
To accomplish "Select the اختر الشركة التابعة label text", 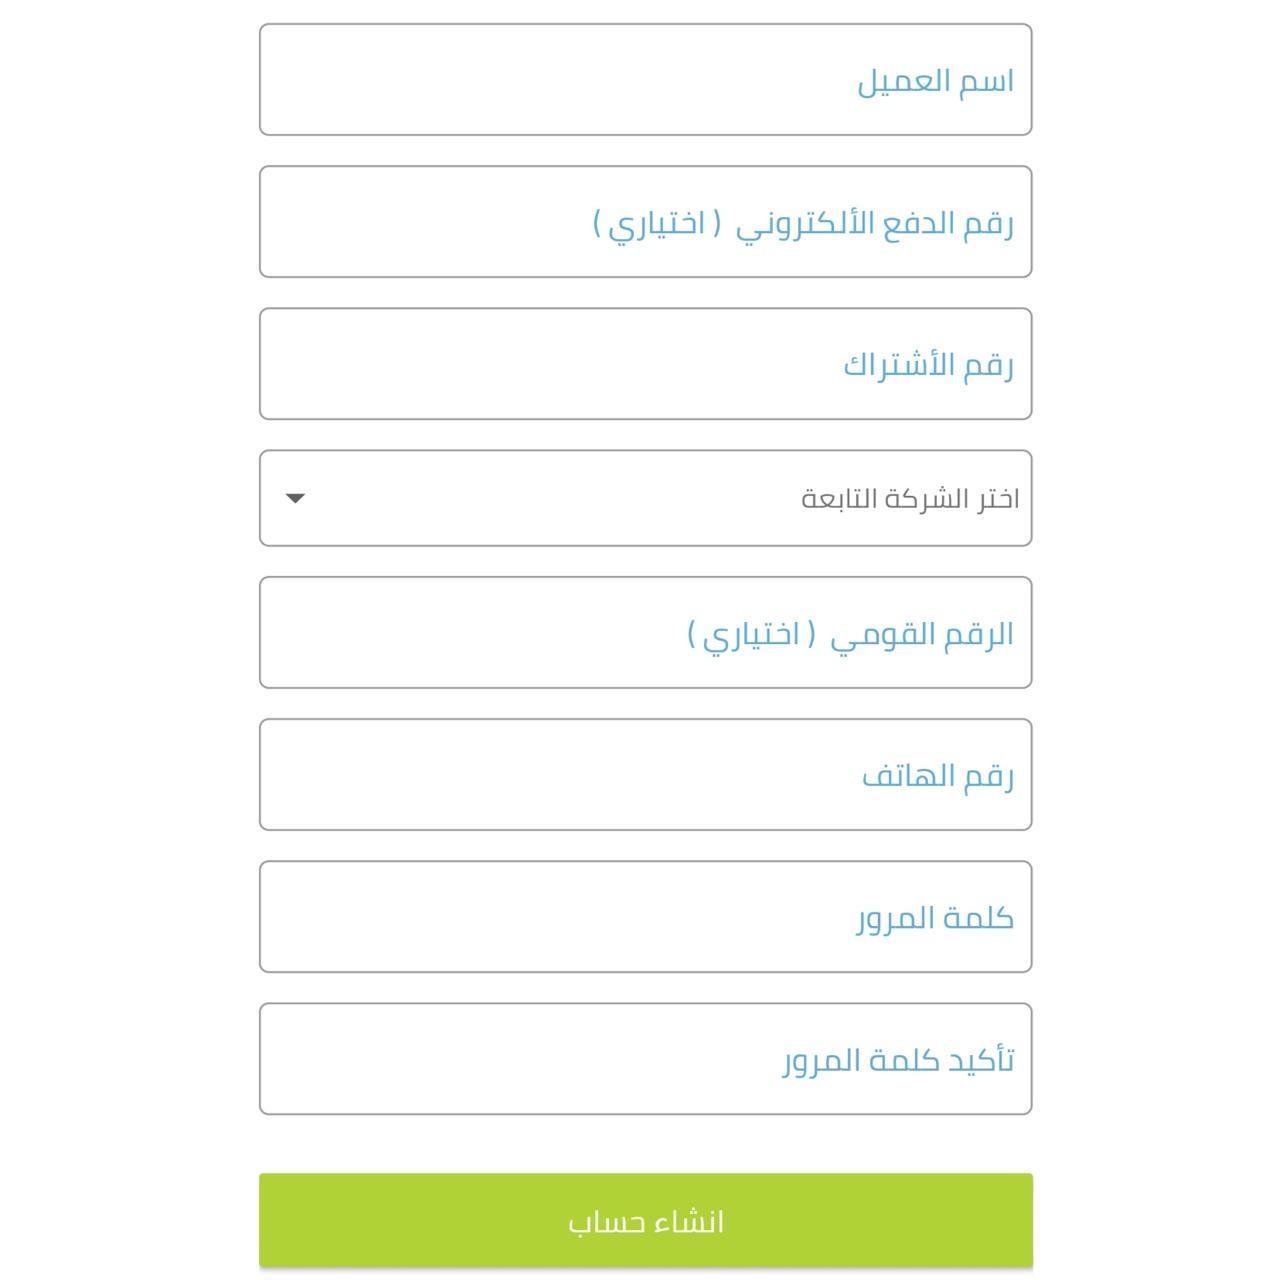I will pyautogui.click(x=910, y=498).
